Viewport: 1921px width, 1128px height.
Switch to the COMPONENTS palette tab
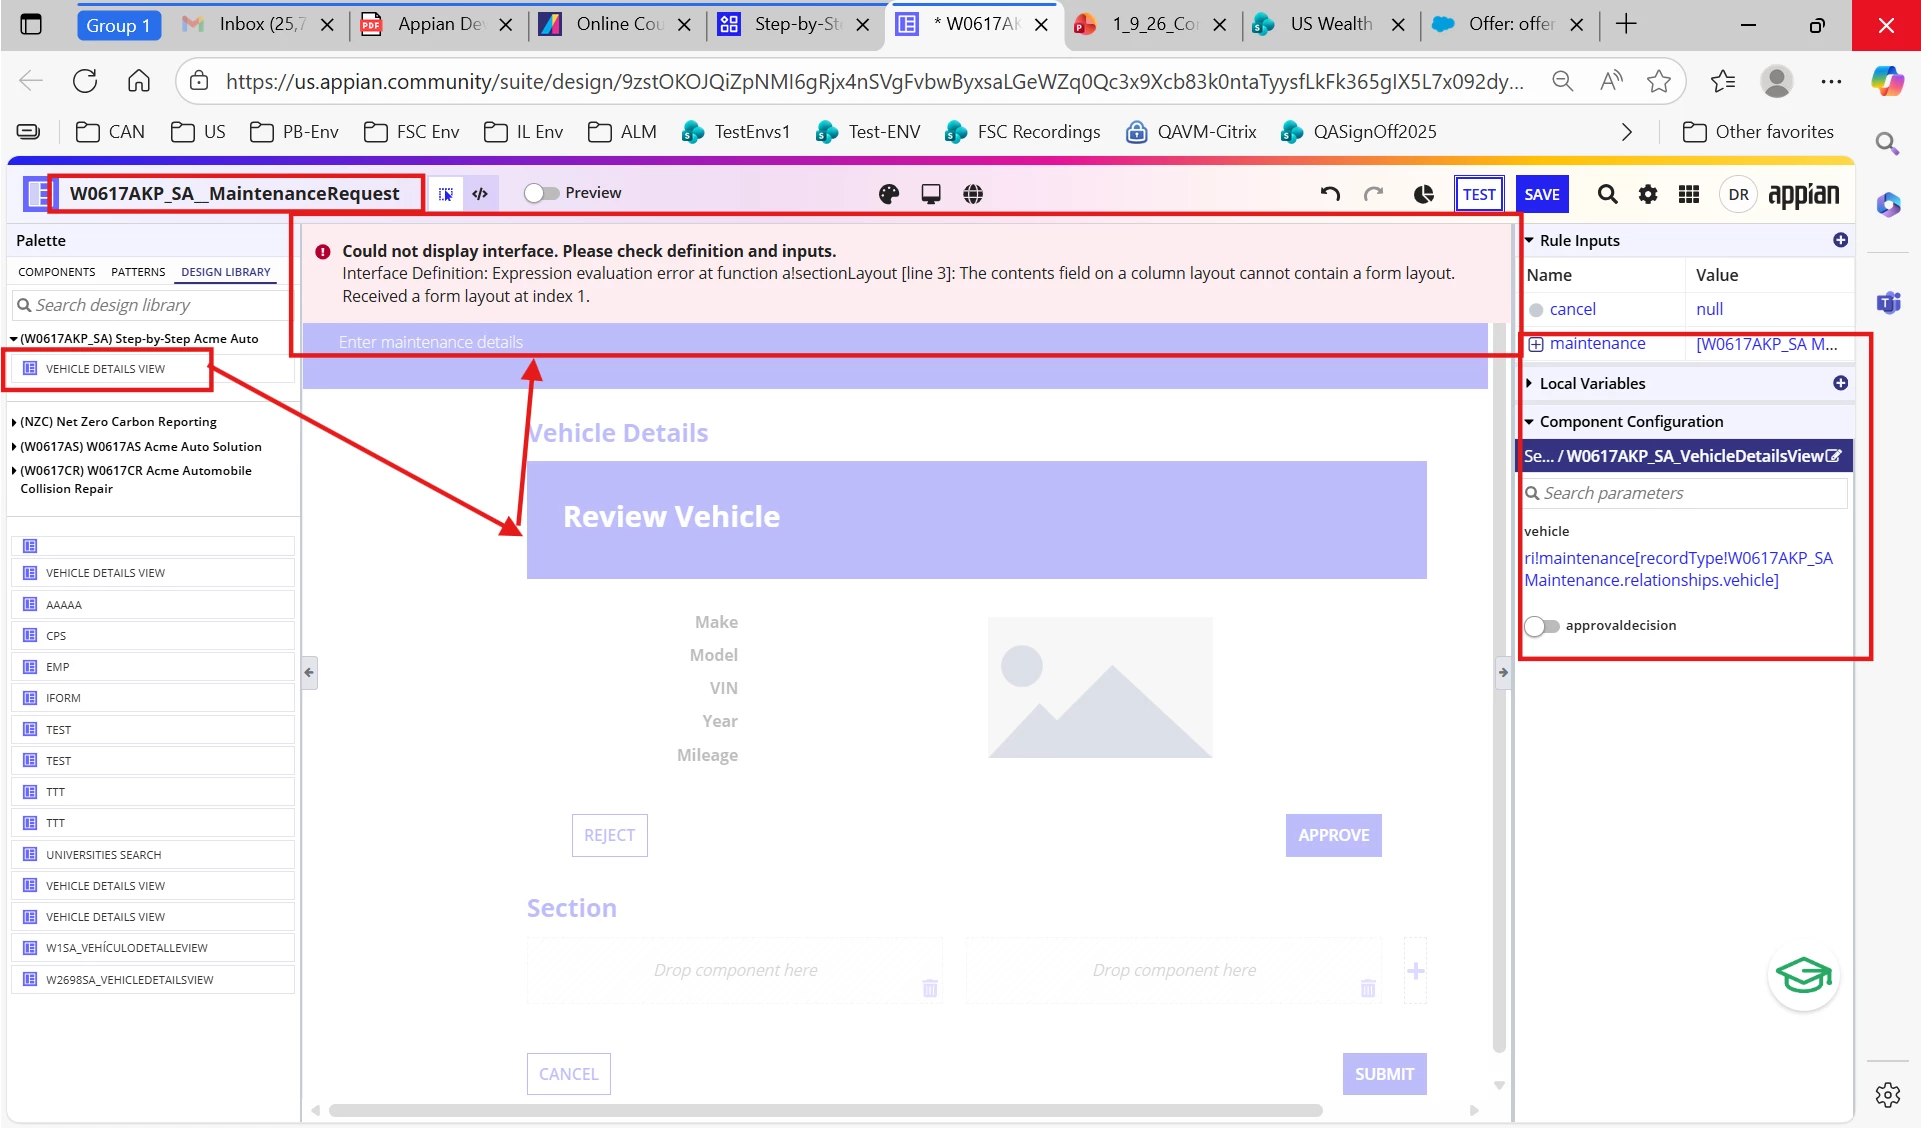57,272
